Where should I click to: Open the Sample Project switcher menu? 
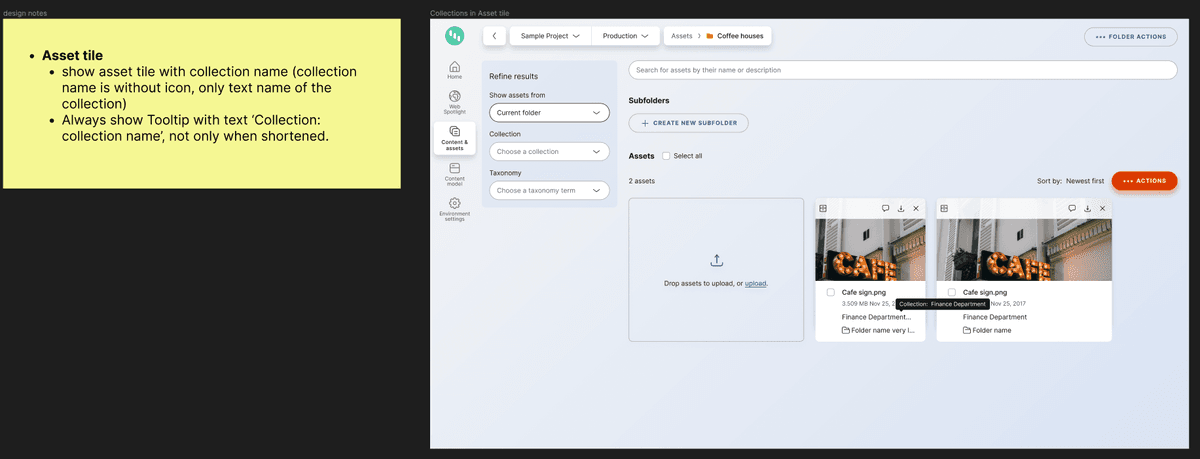[x=550, y=36]
